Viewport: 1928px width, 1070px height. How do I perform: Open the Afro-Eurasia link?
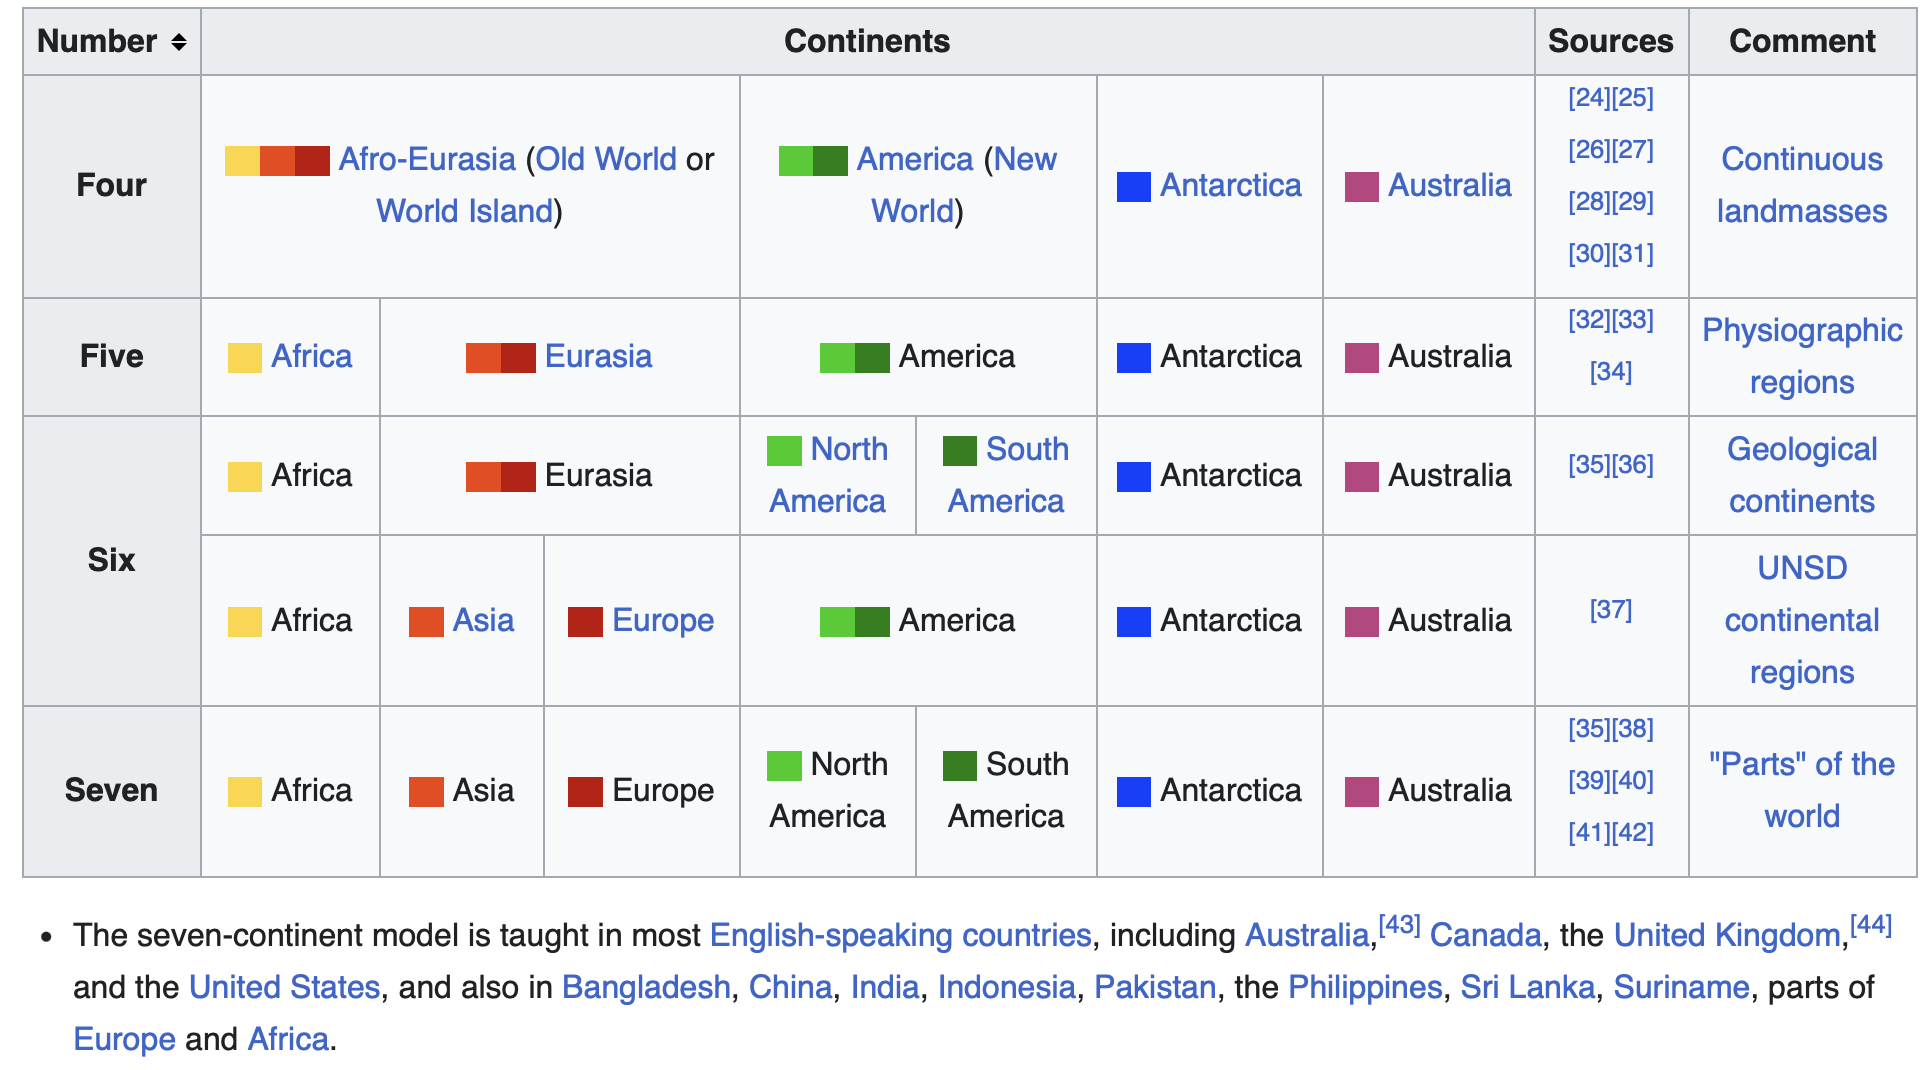[427, 159]
